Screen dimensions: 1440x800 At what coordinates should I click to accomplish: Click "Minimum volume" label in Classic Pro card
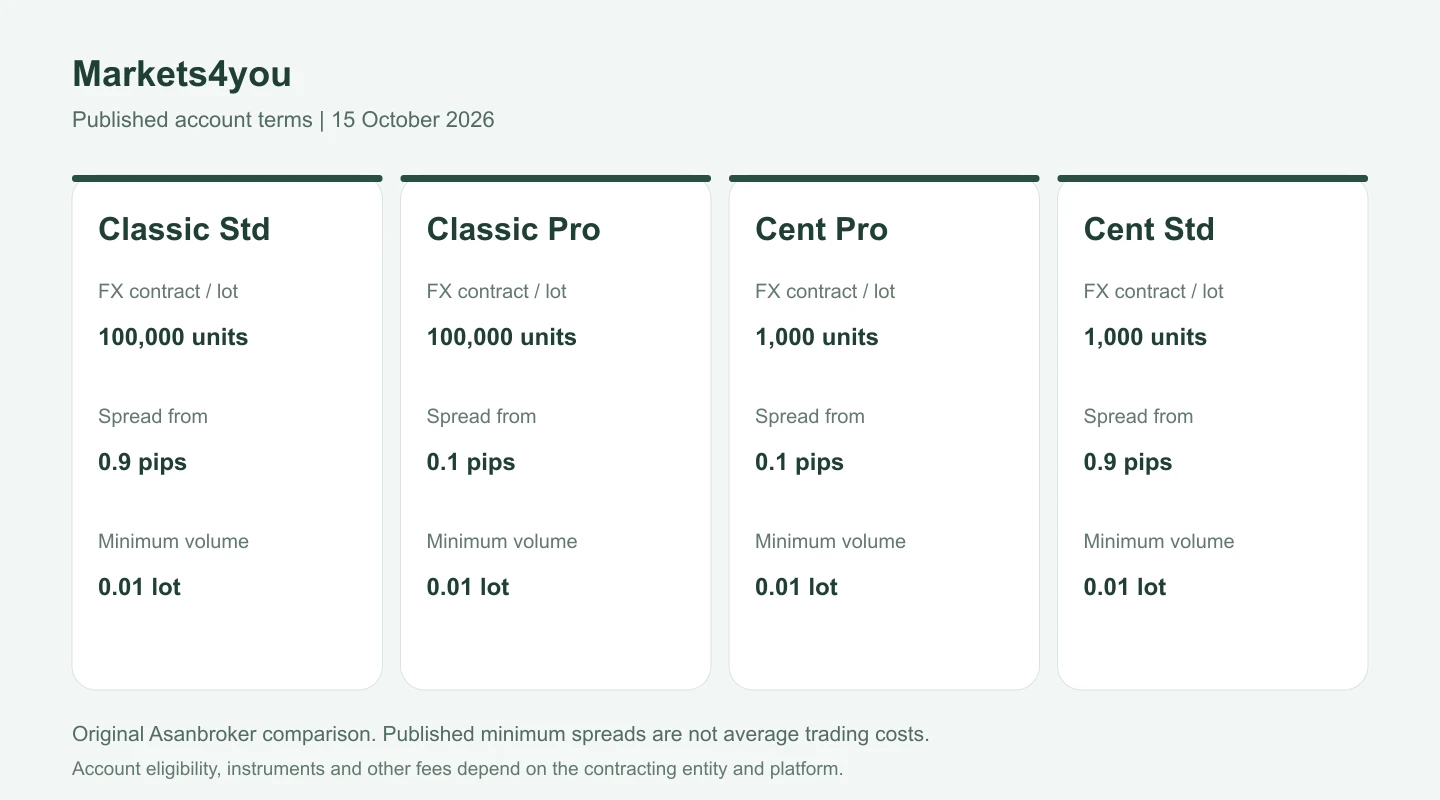point(502,542)
